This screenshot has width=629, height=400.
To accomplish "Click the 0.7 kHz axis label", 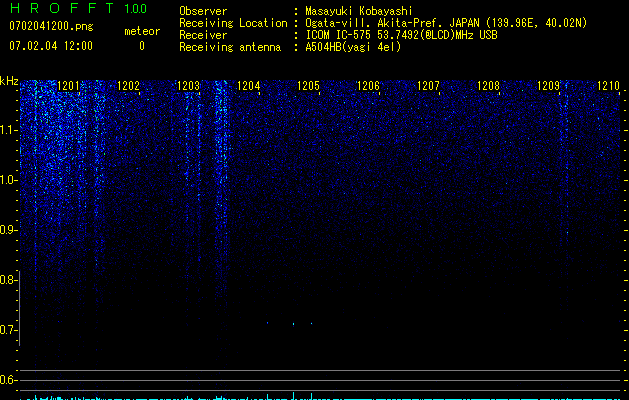I will click(x=8, y=330).
